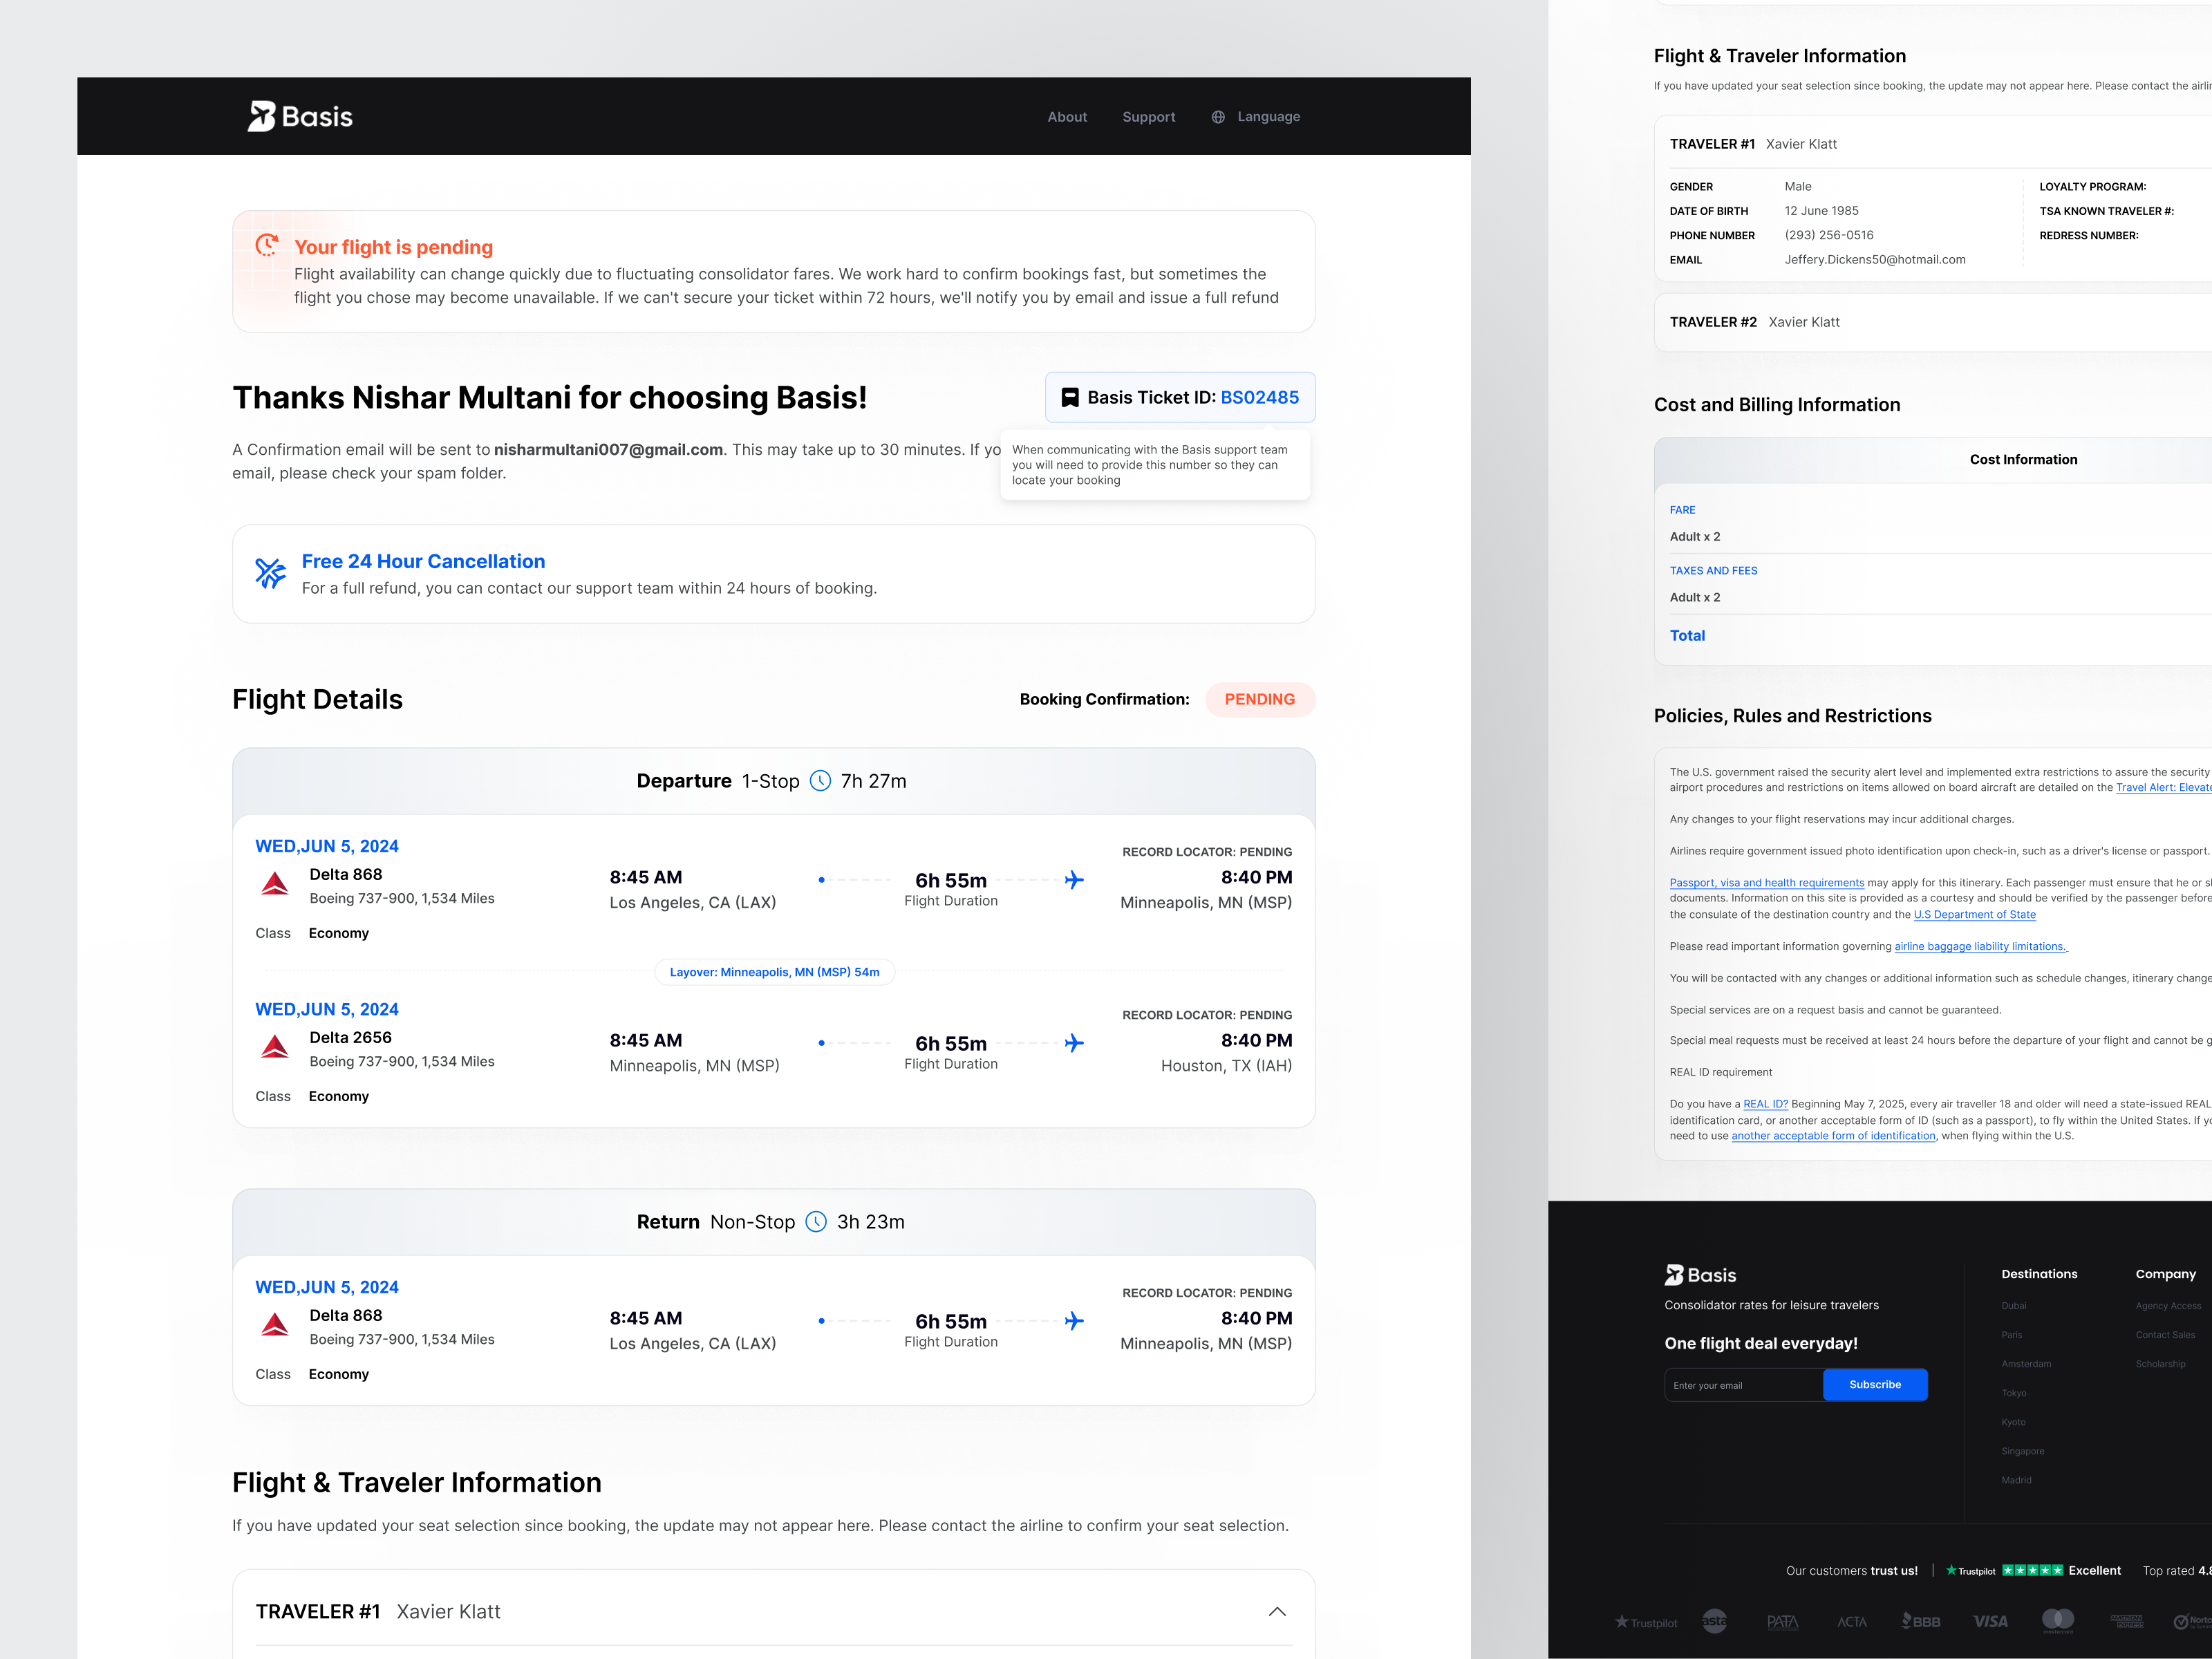Click the crossed-plane Free Cancellation icon
This screenshot has width=2212, height=1659.
270,573
